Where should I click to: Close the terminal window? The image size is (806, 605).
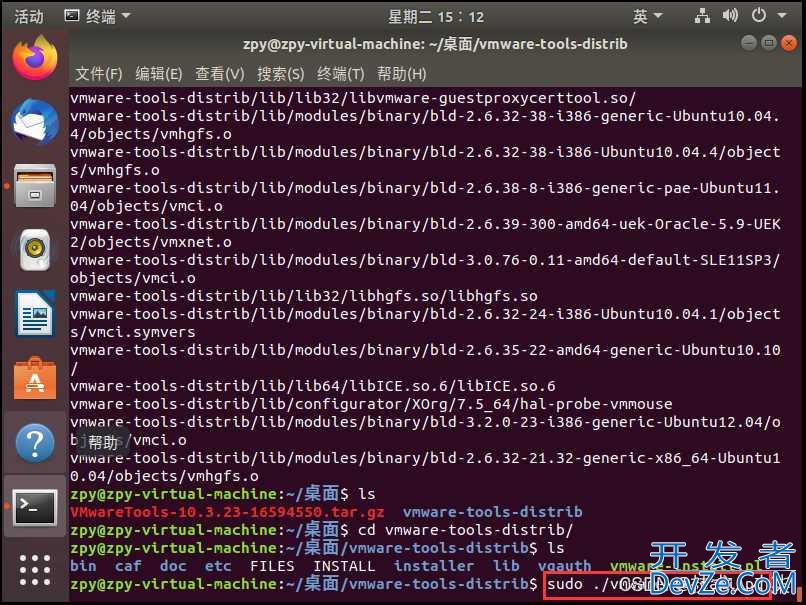[789, 43]
